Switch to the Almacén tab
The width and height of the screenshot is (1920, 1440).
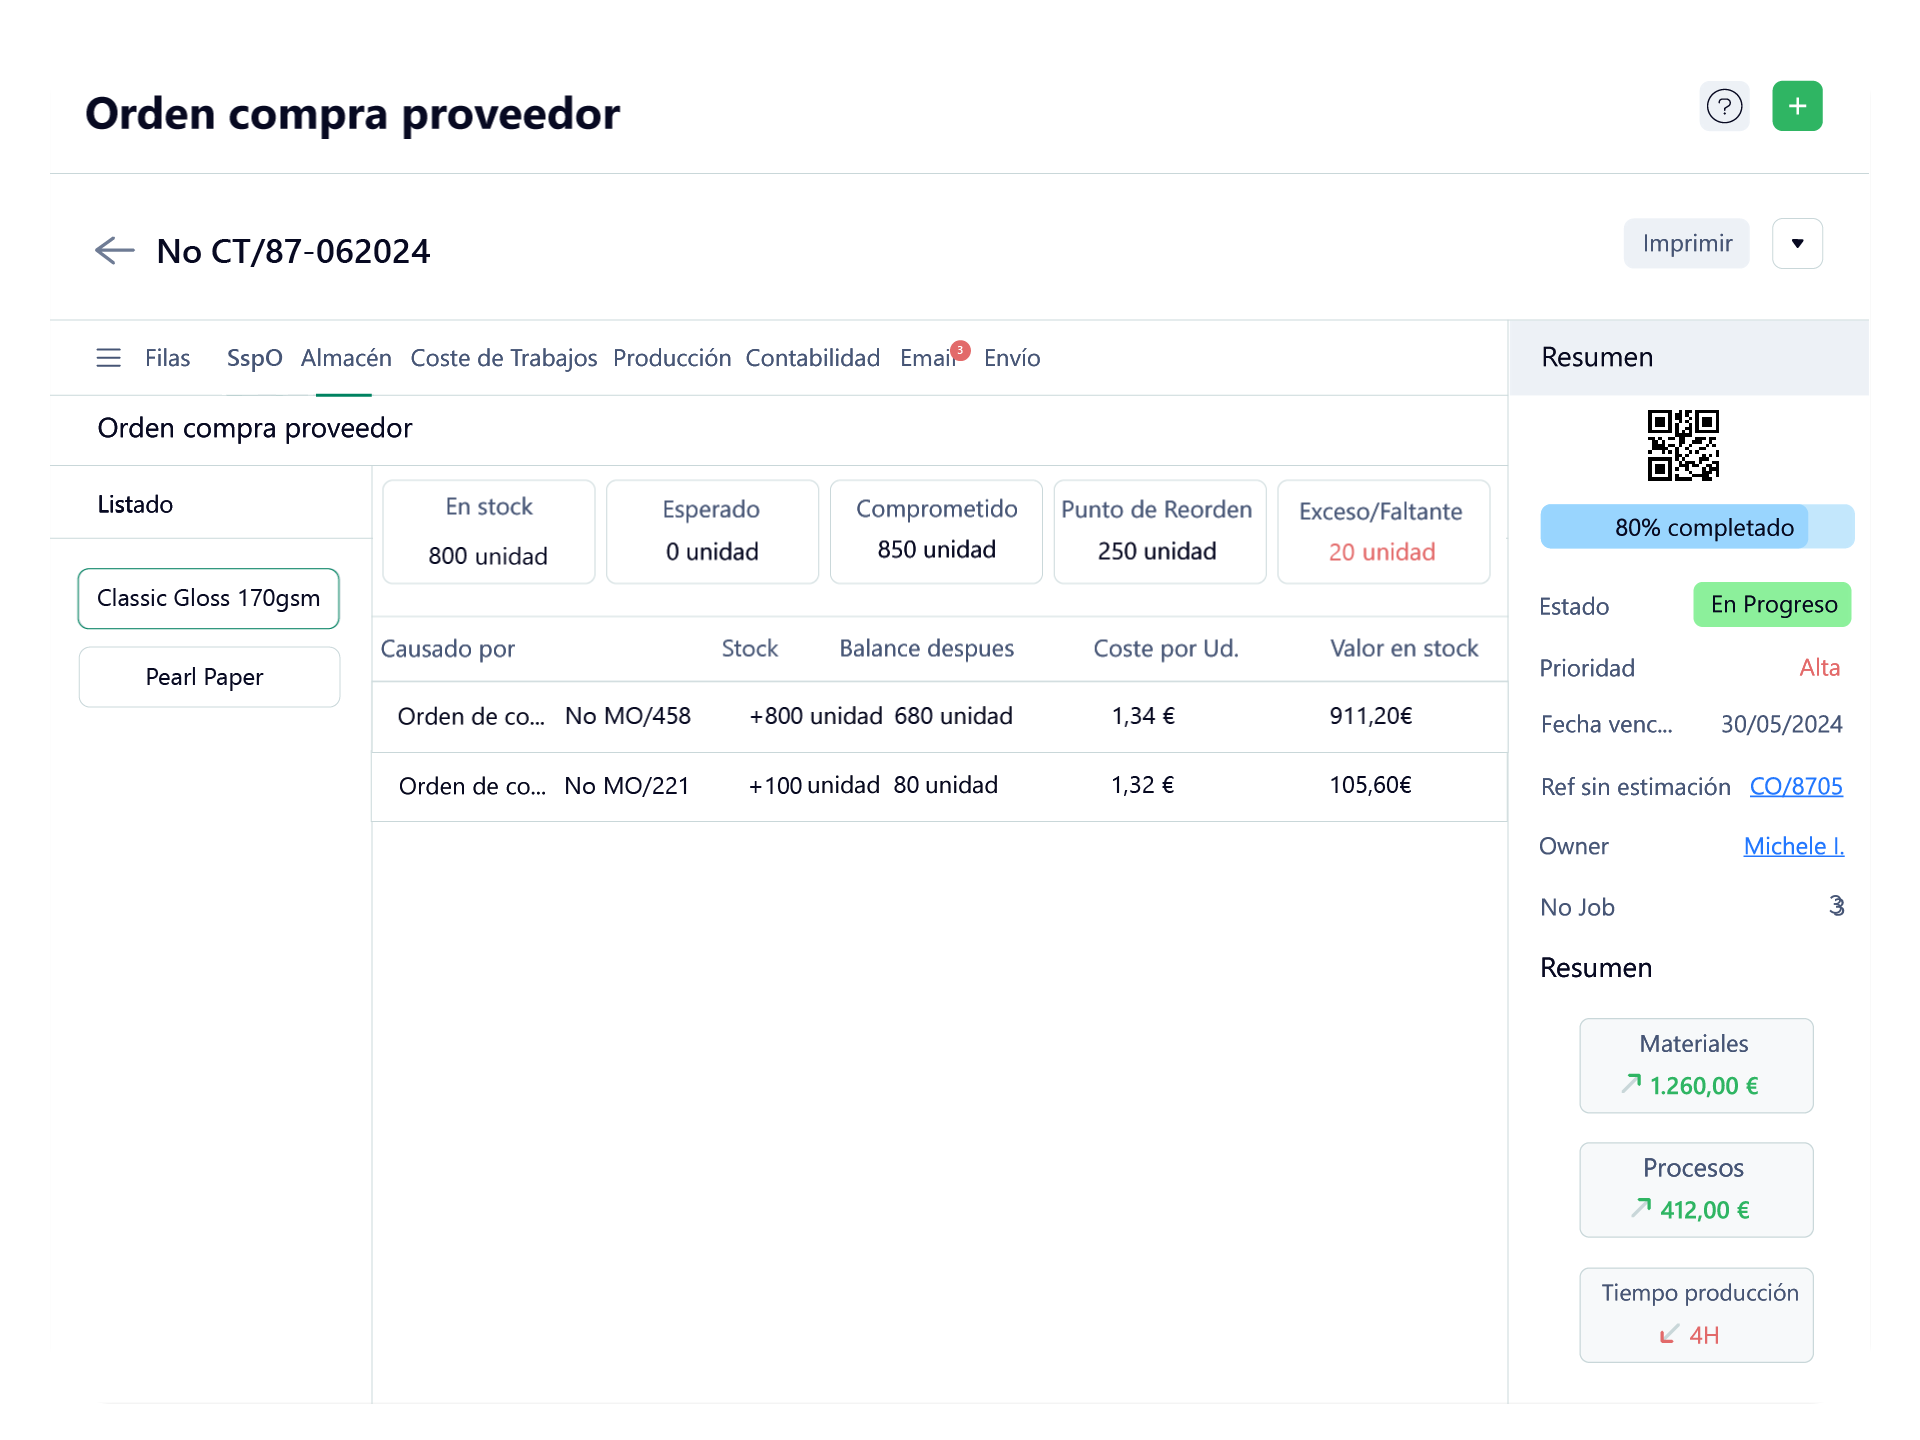pos(346,358)
